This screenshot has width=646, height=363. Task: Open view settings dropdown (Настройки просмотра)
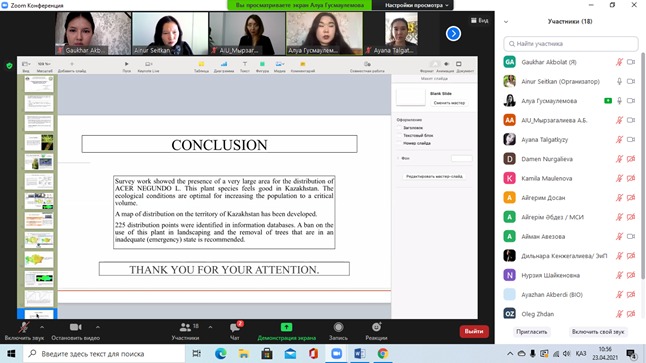(x=417, y=5)
